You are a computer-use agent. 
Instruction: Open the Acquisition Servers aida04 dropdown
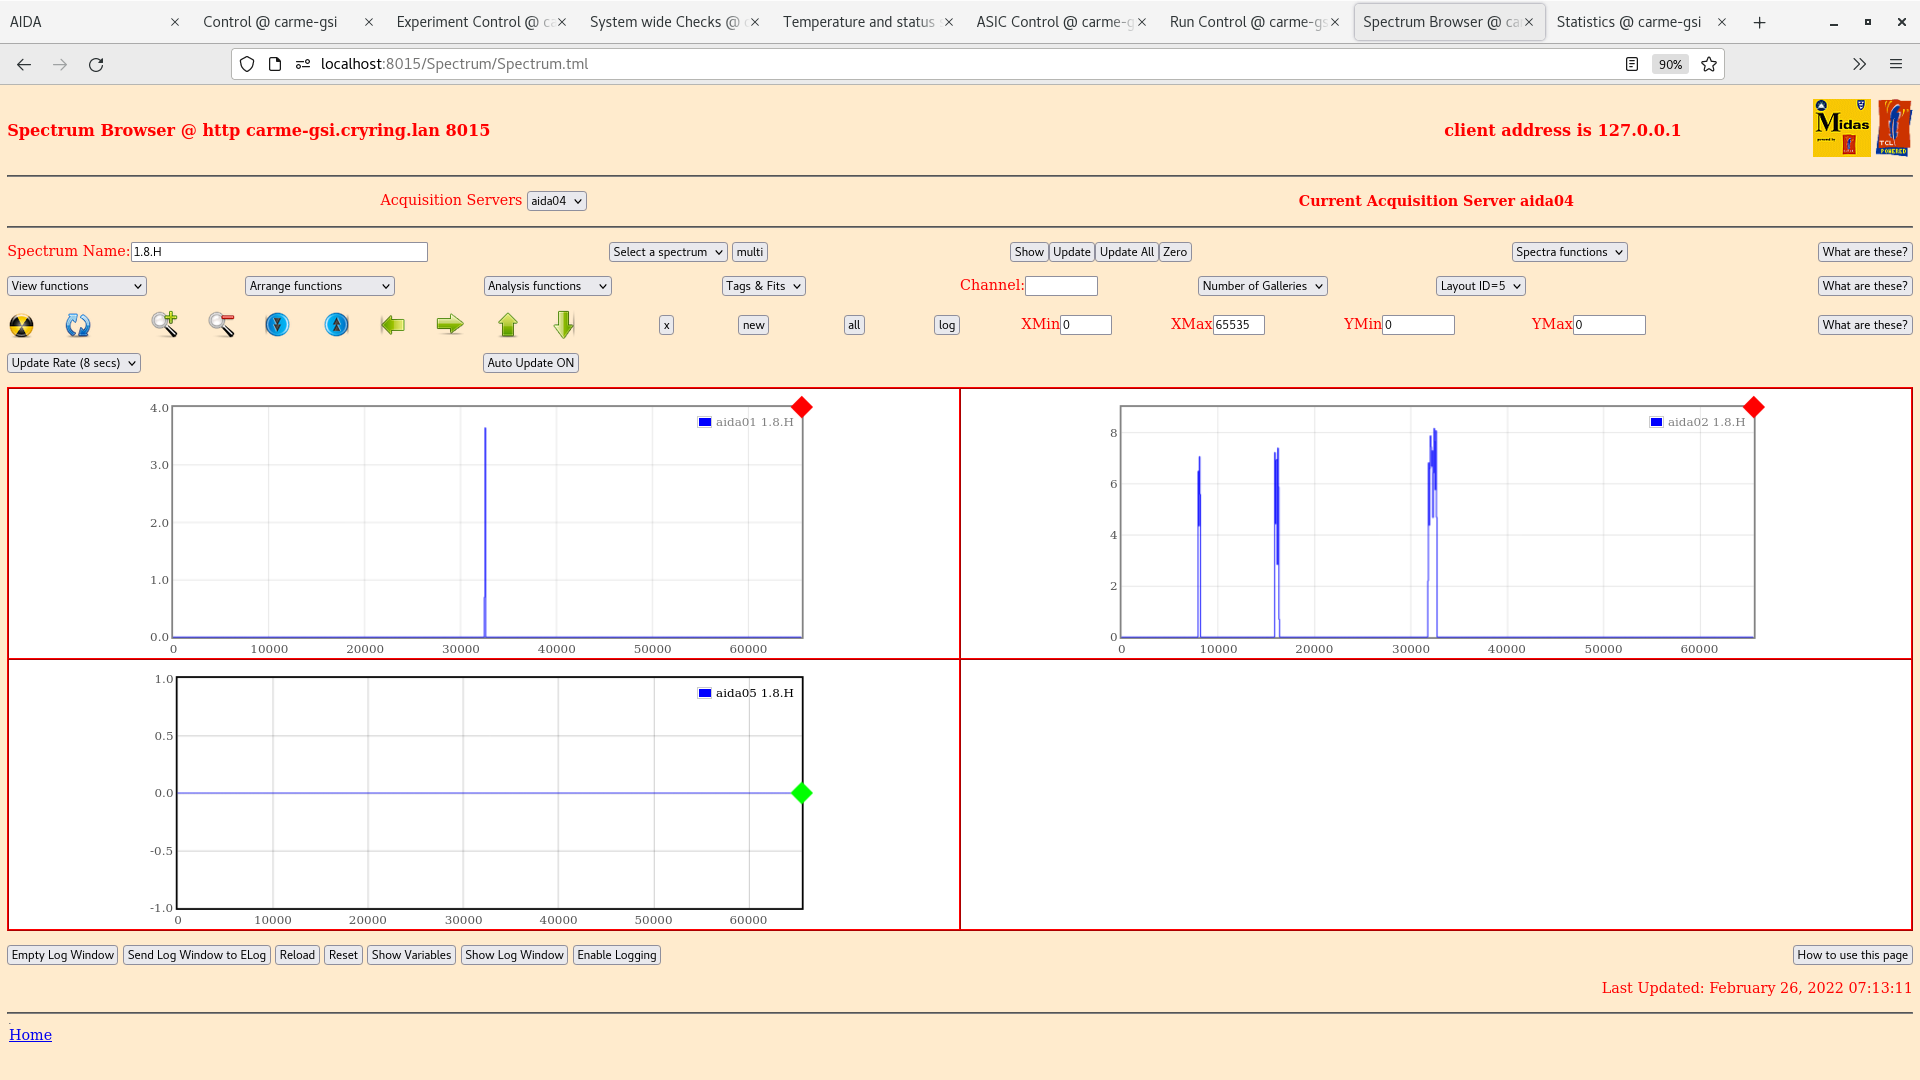pos(557,201)
